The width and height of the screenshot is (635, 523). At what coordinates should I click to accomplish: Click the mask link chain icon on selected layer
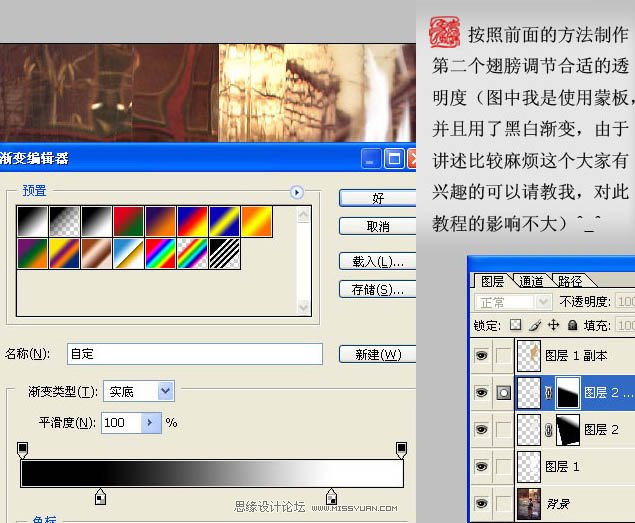[549, 393]
